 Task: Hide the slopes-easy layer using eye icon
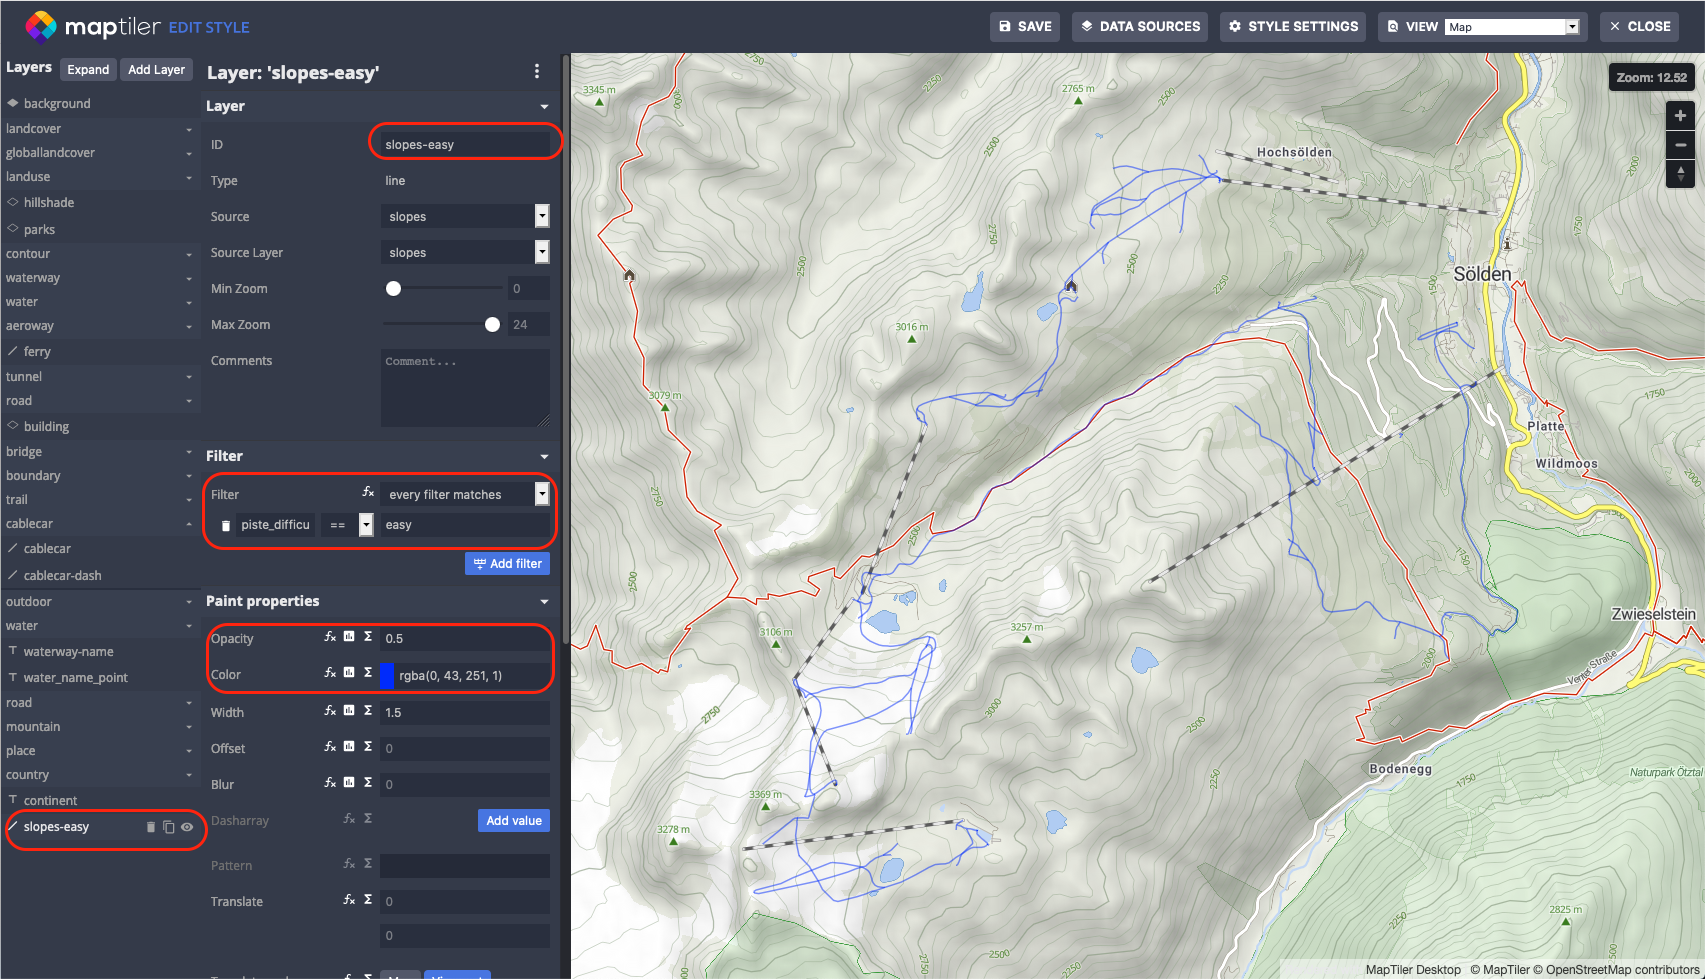(187, 827)
